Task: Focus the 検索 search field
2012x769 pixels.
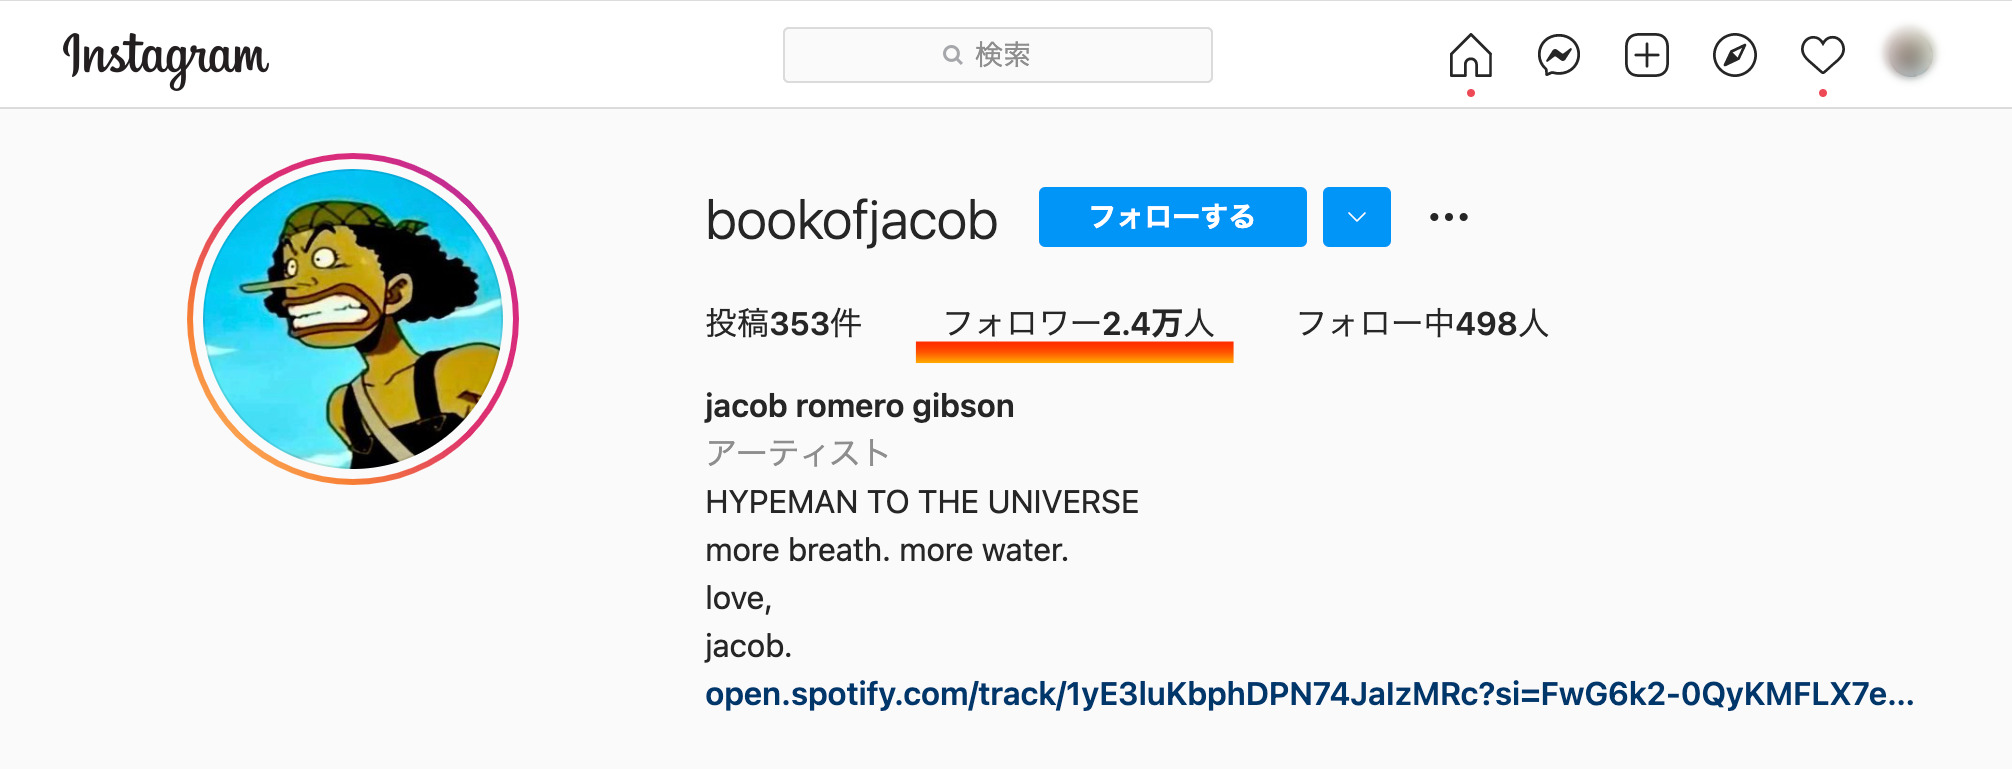Action: 997,55
